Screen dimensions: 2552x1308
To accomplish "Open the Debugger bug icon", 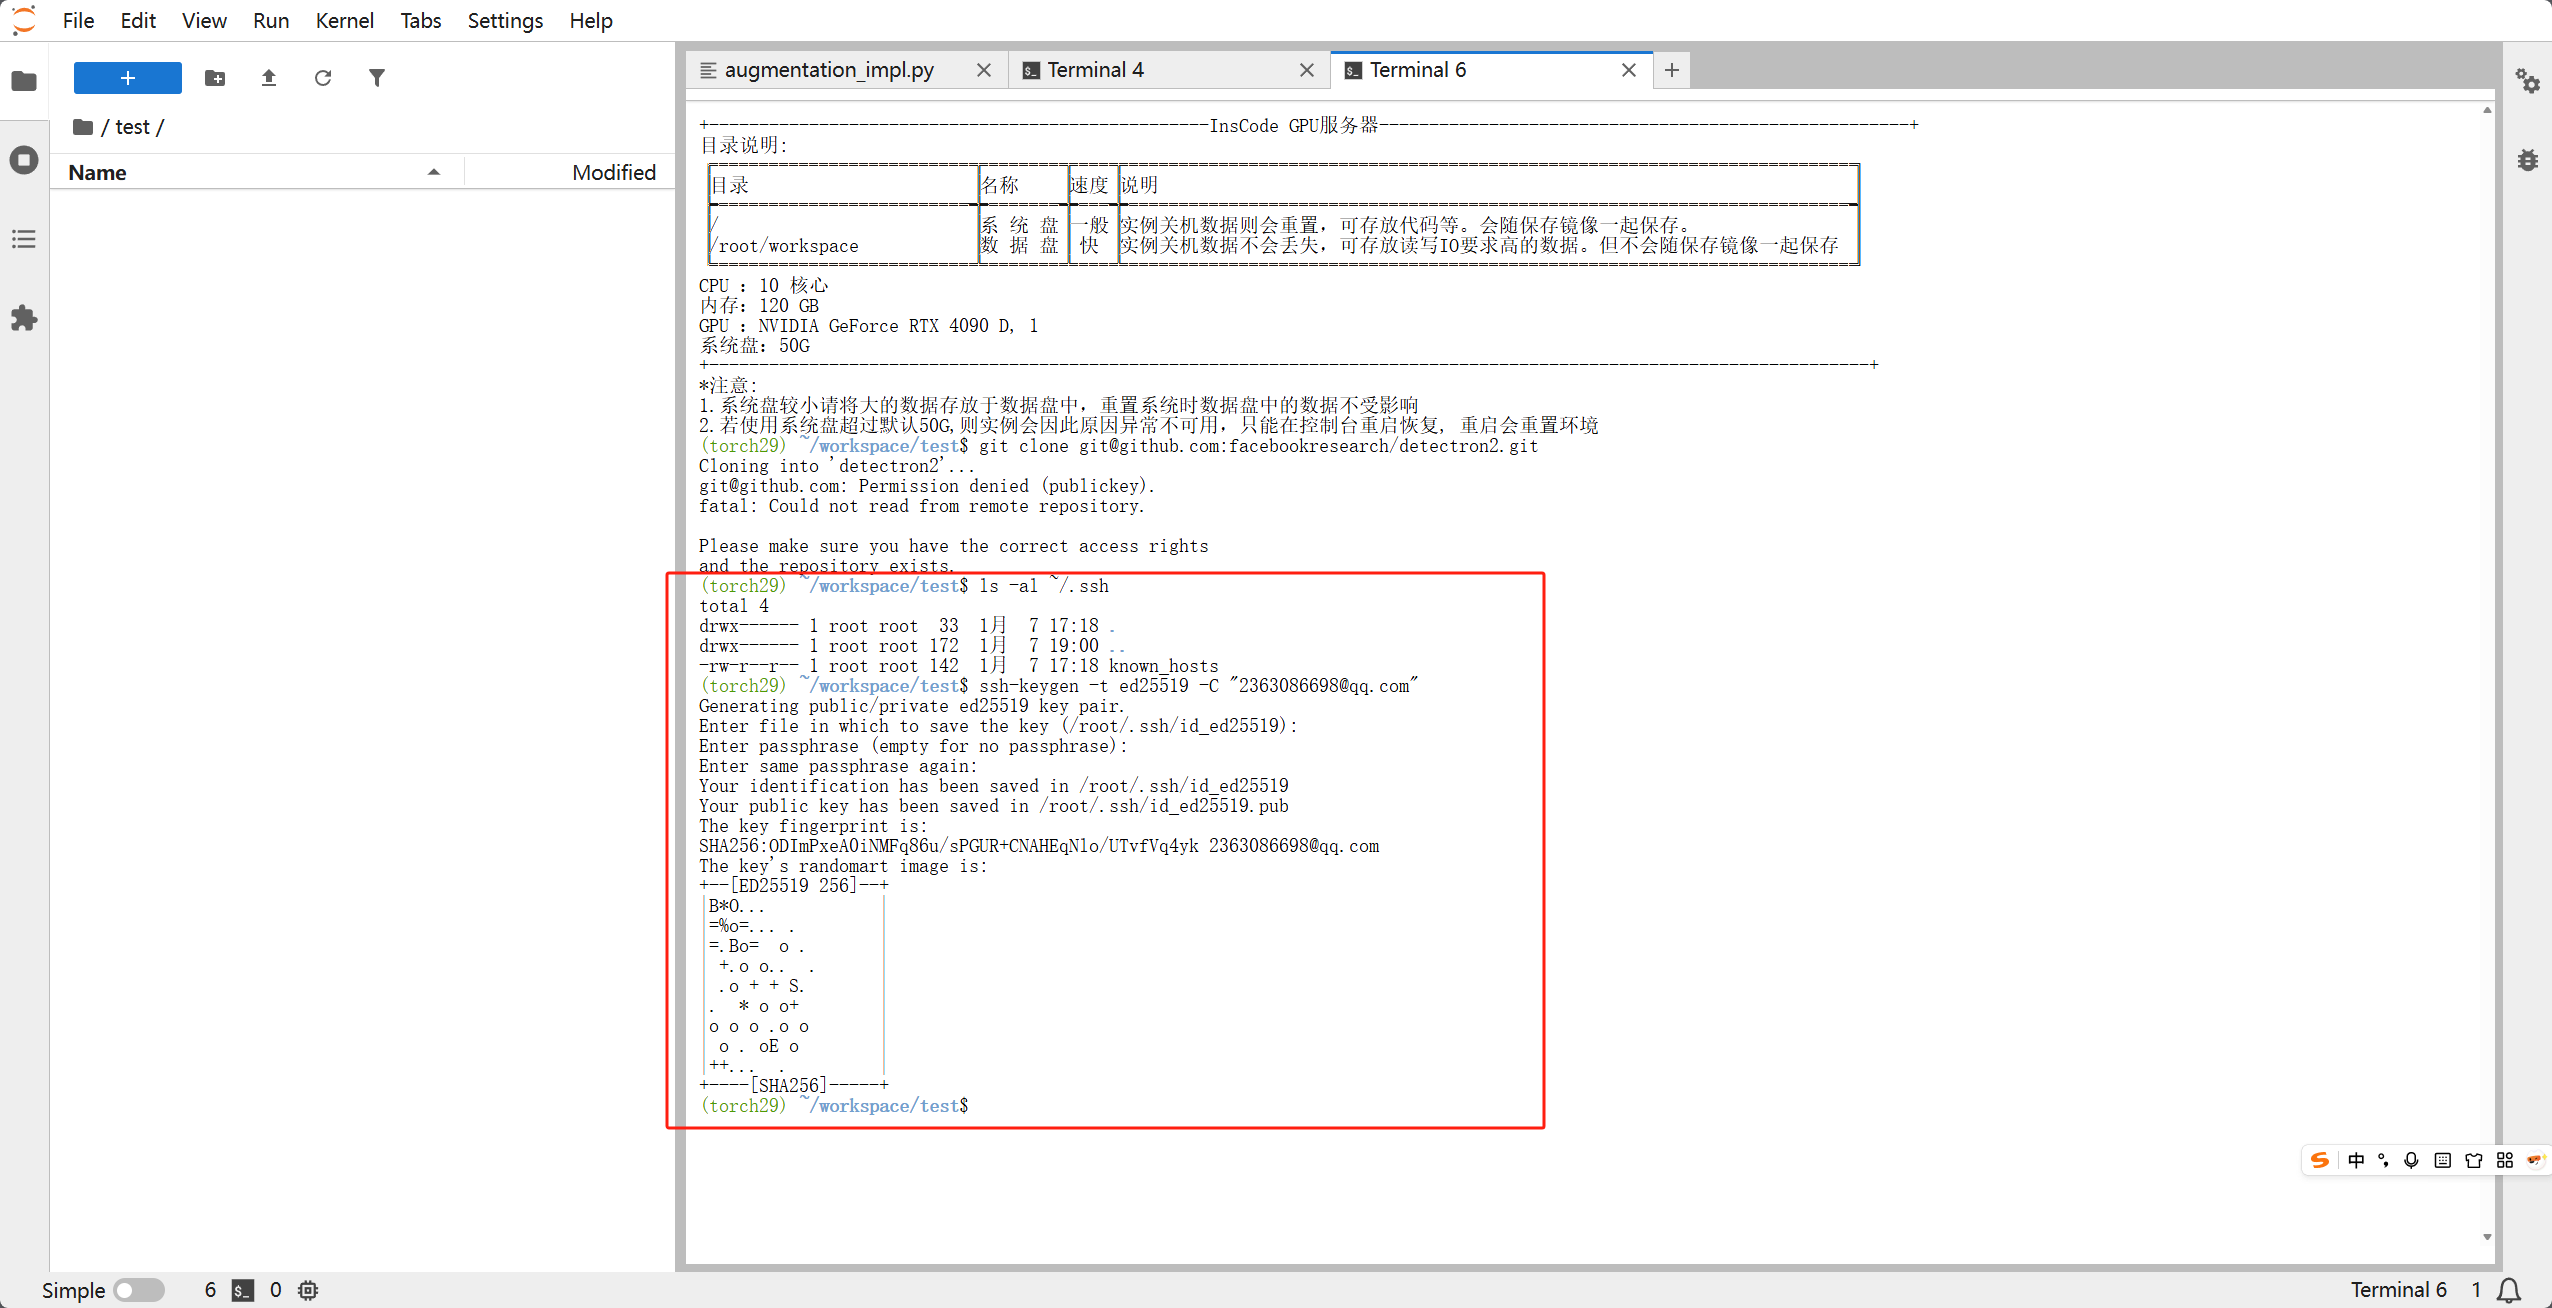I will click(x=2528, y=160).
